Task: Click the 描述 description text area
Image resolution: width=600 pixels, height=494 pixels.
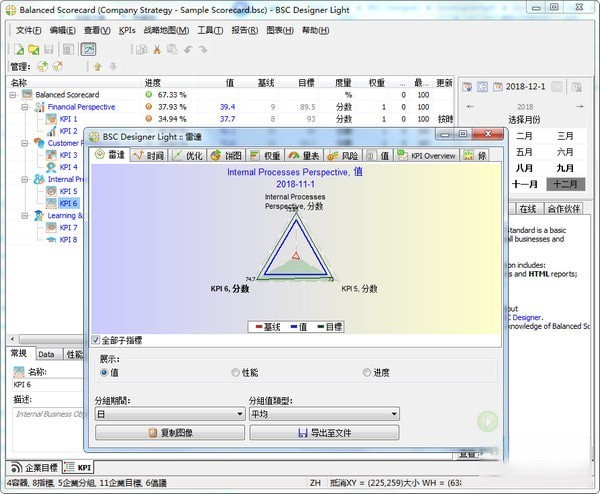Action: pyautogui.click(x=48, y=430)
